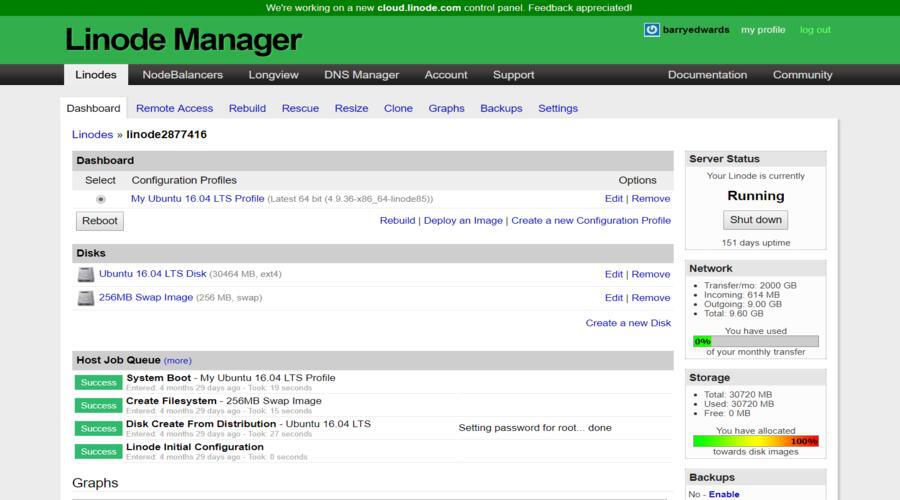Click Create a new Disk link

[x=628, y=323]
